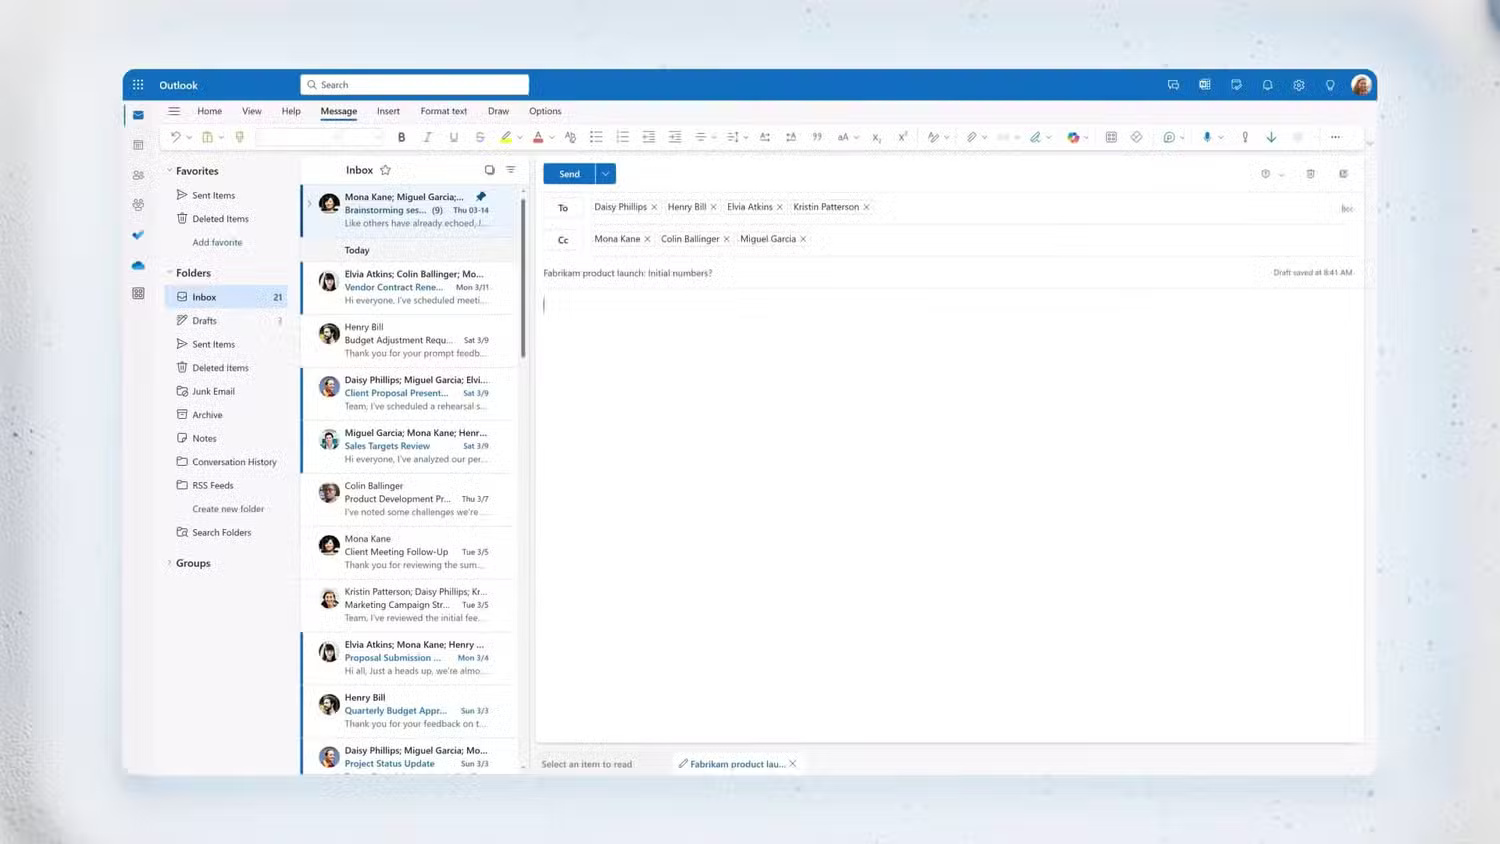Expand the Send button split arrow

pos(604,173)
